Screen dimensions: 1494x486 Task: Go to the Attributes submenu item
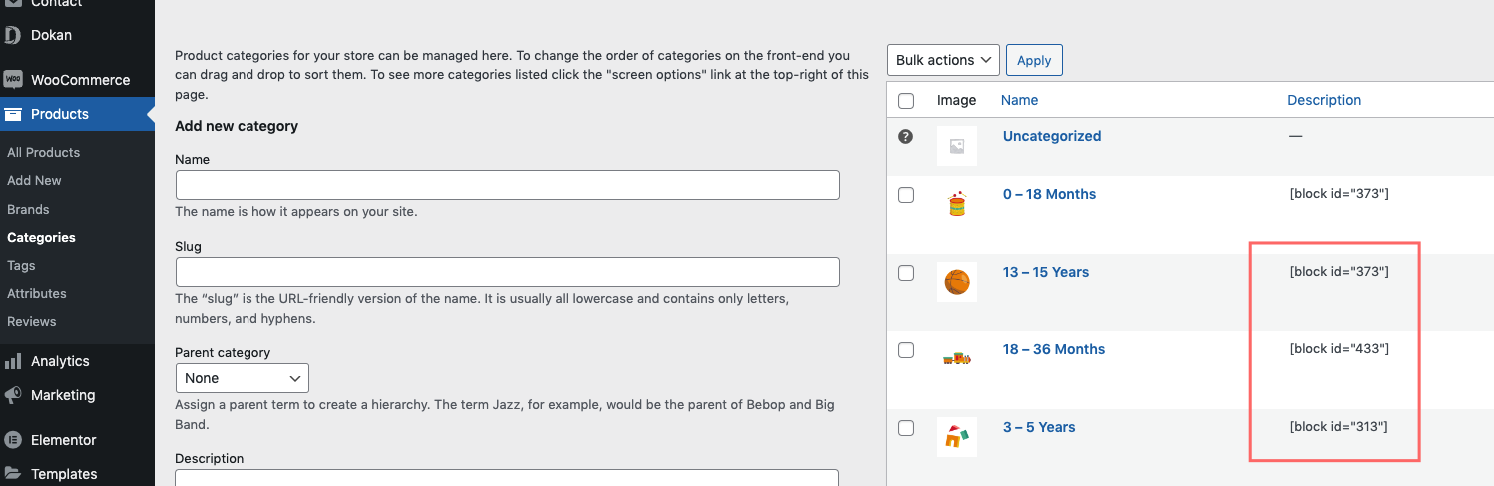(37, 293)
